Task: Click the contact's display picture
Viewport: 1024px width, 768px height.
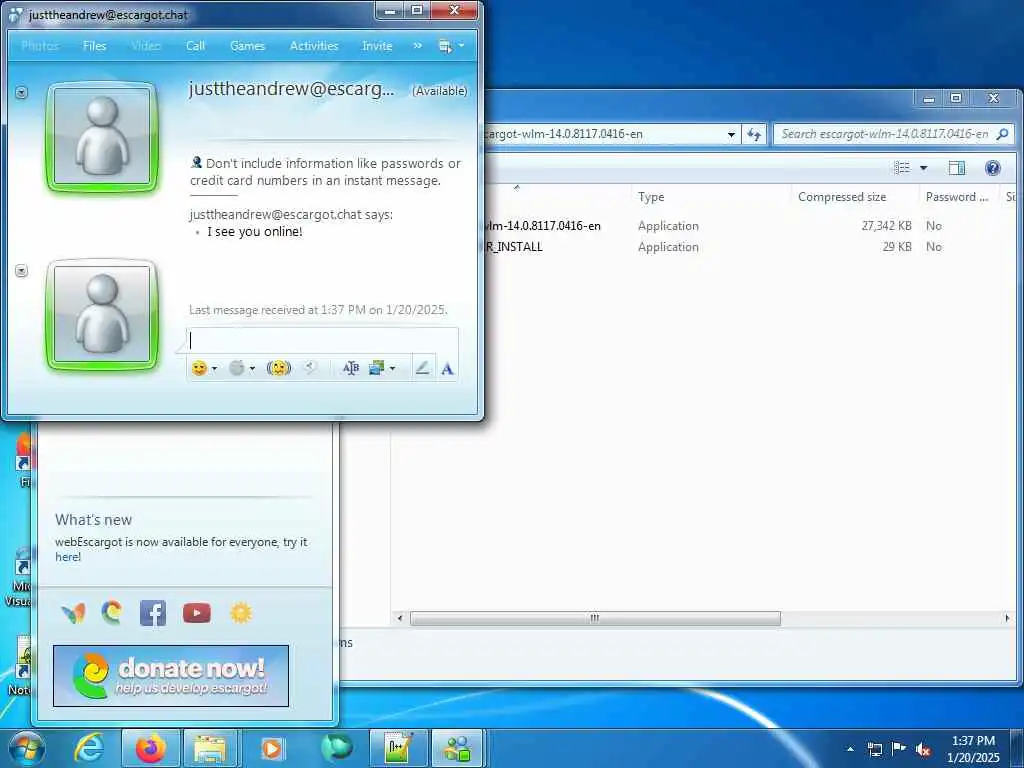Action: (x=102, y=136)
